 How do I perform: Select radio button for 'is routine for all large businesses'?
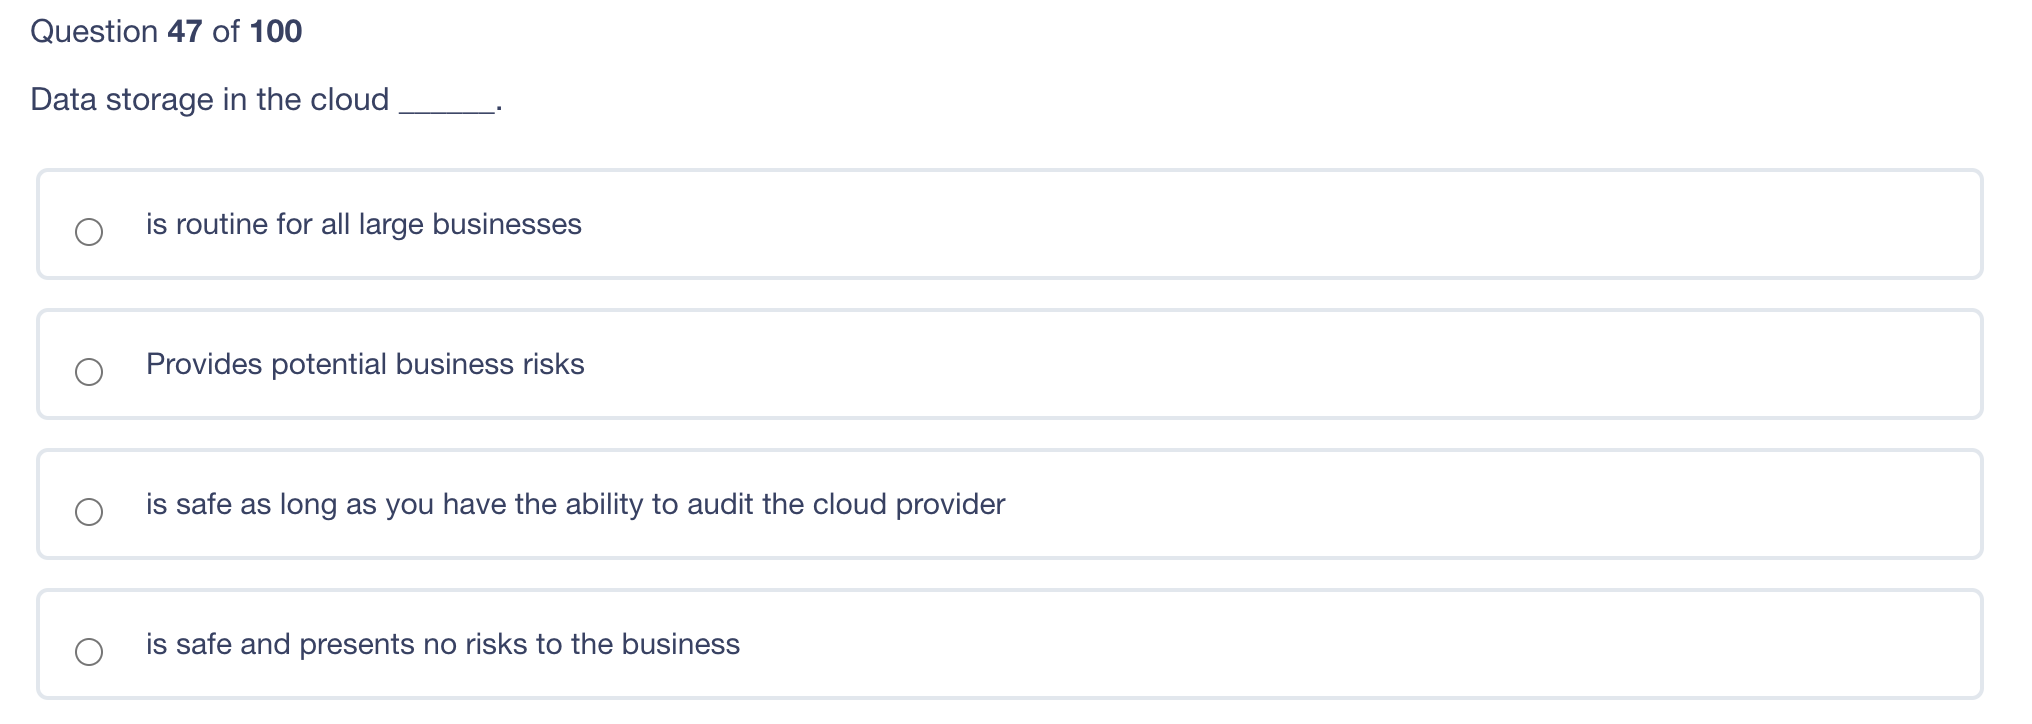point(89,232)
